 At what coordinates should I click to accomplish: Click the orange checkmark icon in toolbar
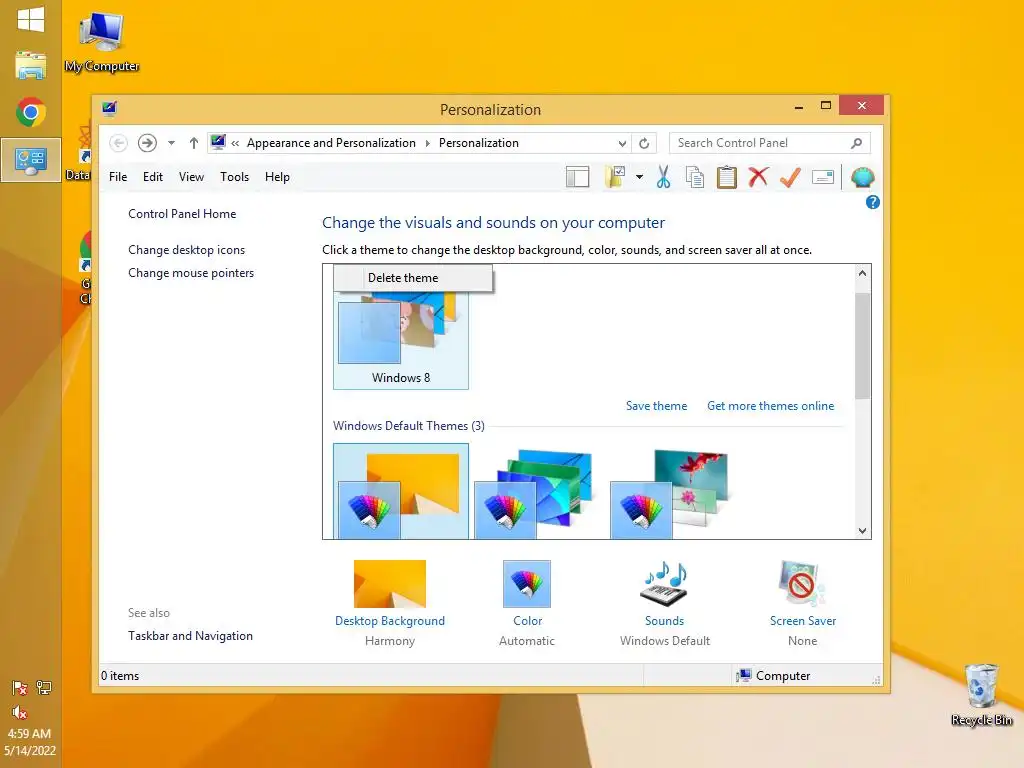(790, 177)
